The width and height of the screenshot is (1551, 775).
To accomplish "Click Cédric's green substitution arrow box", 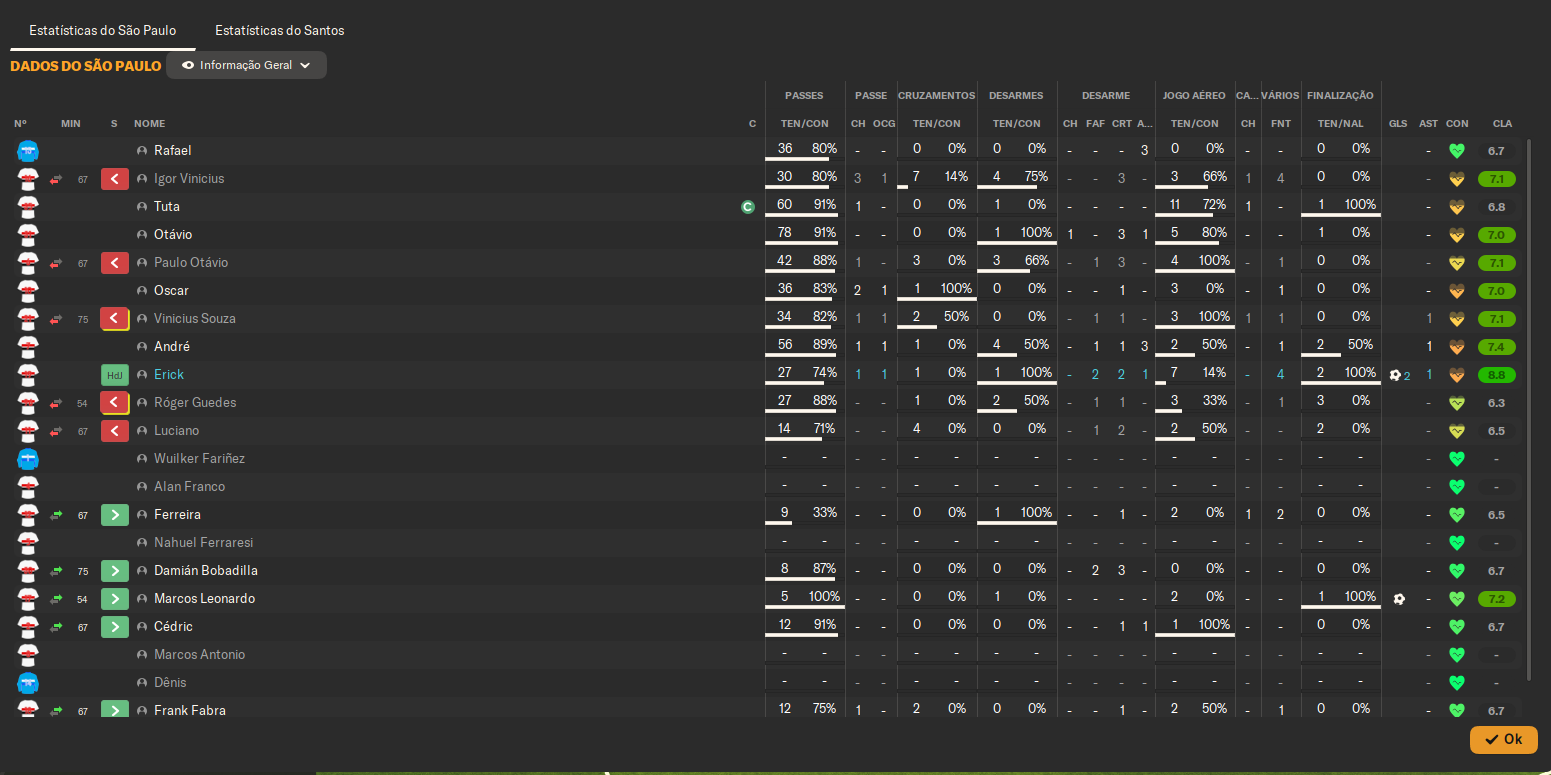I will click(115, 627).
